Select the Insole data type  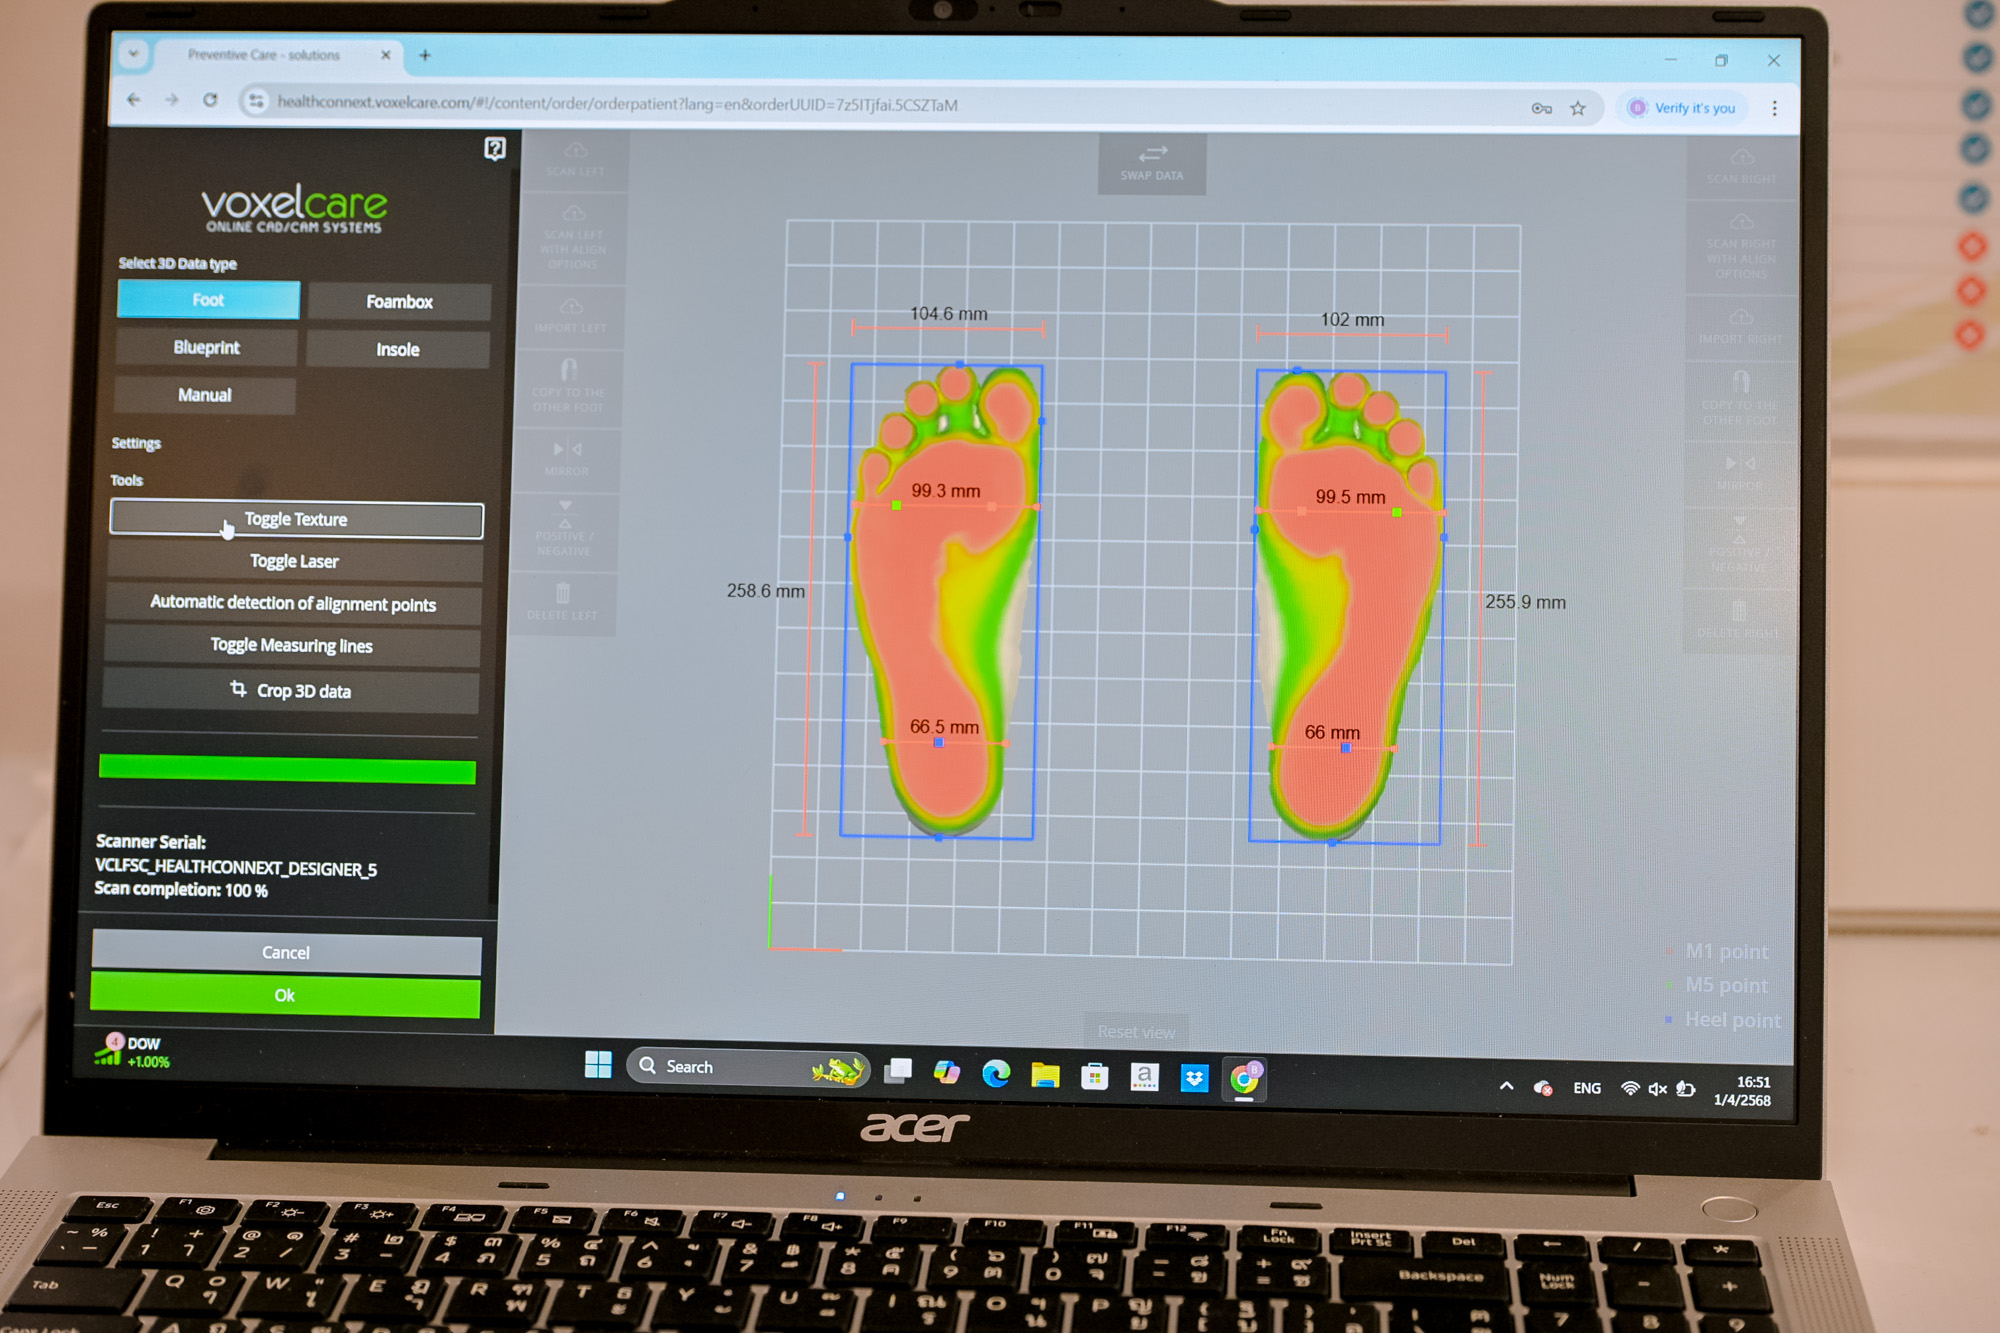pos(397,350)
